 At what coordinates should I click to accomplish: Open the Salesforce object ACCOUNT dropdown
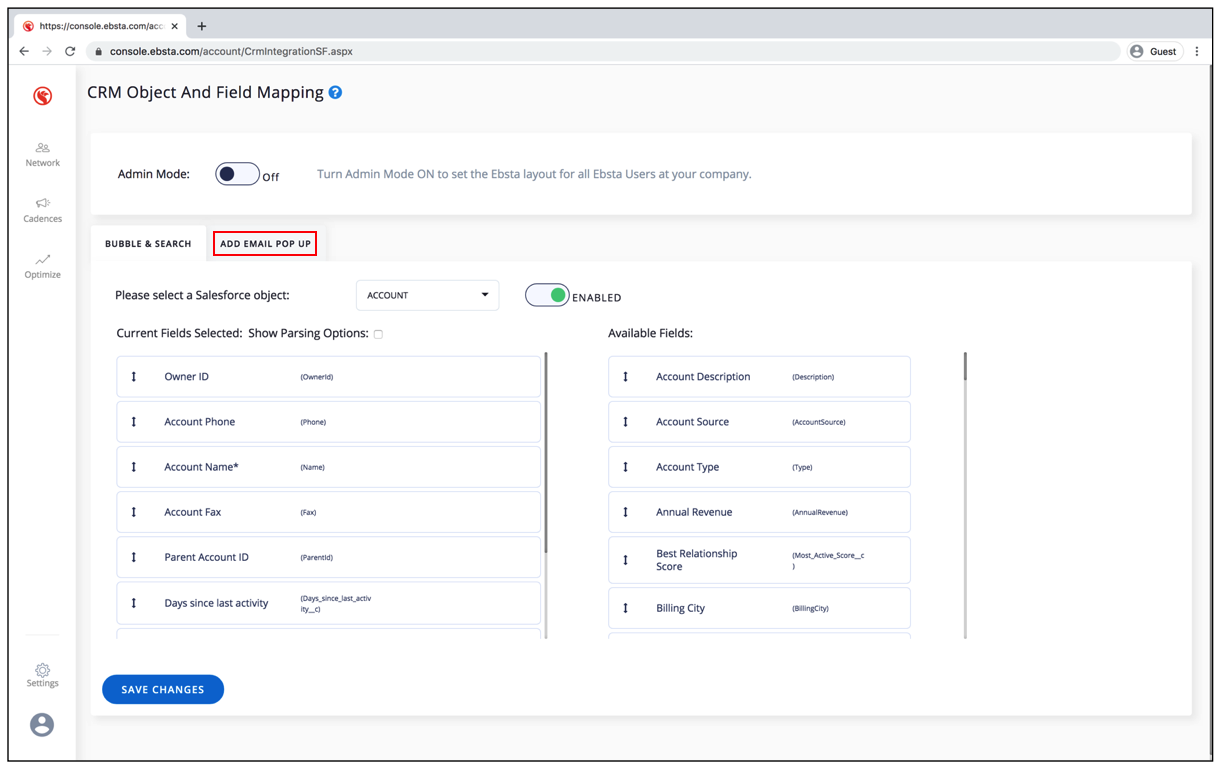click(427, 295)
